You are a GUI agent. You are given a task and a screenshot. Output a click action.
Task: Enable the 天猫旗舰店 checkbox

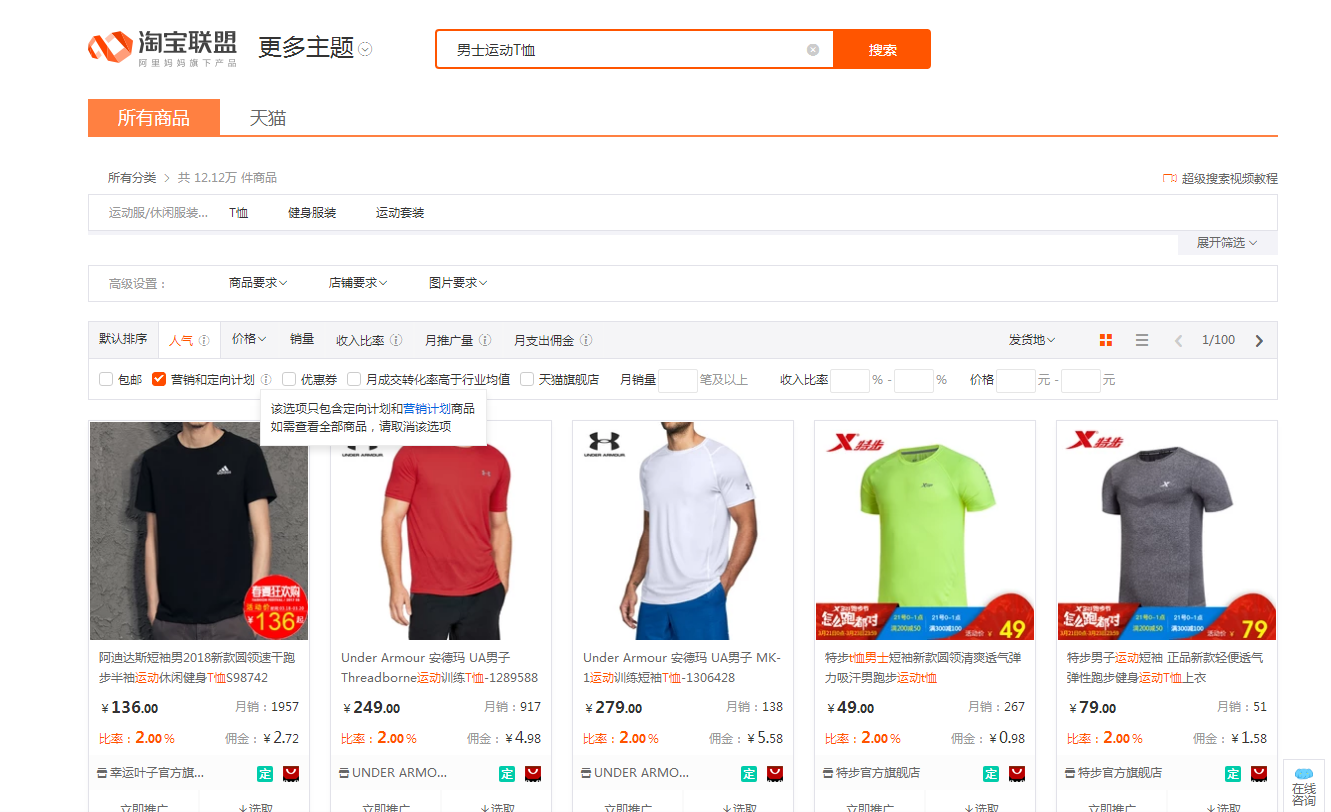click(527, 379)
